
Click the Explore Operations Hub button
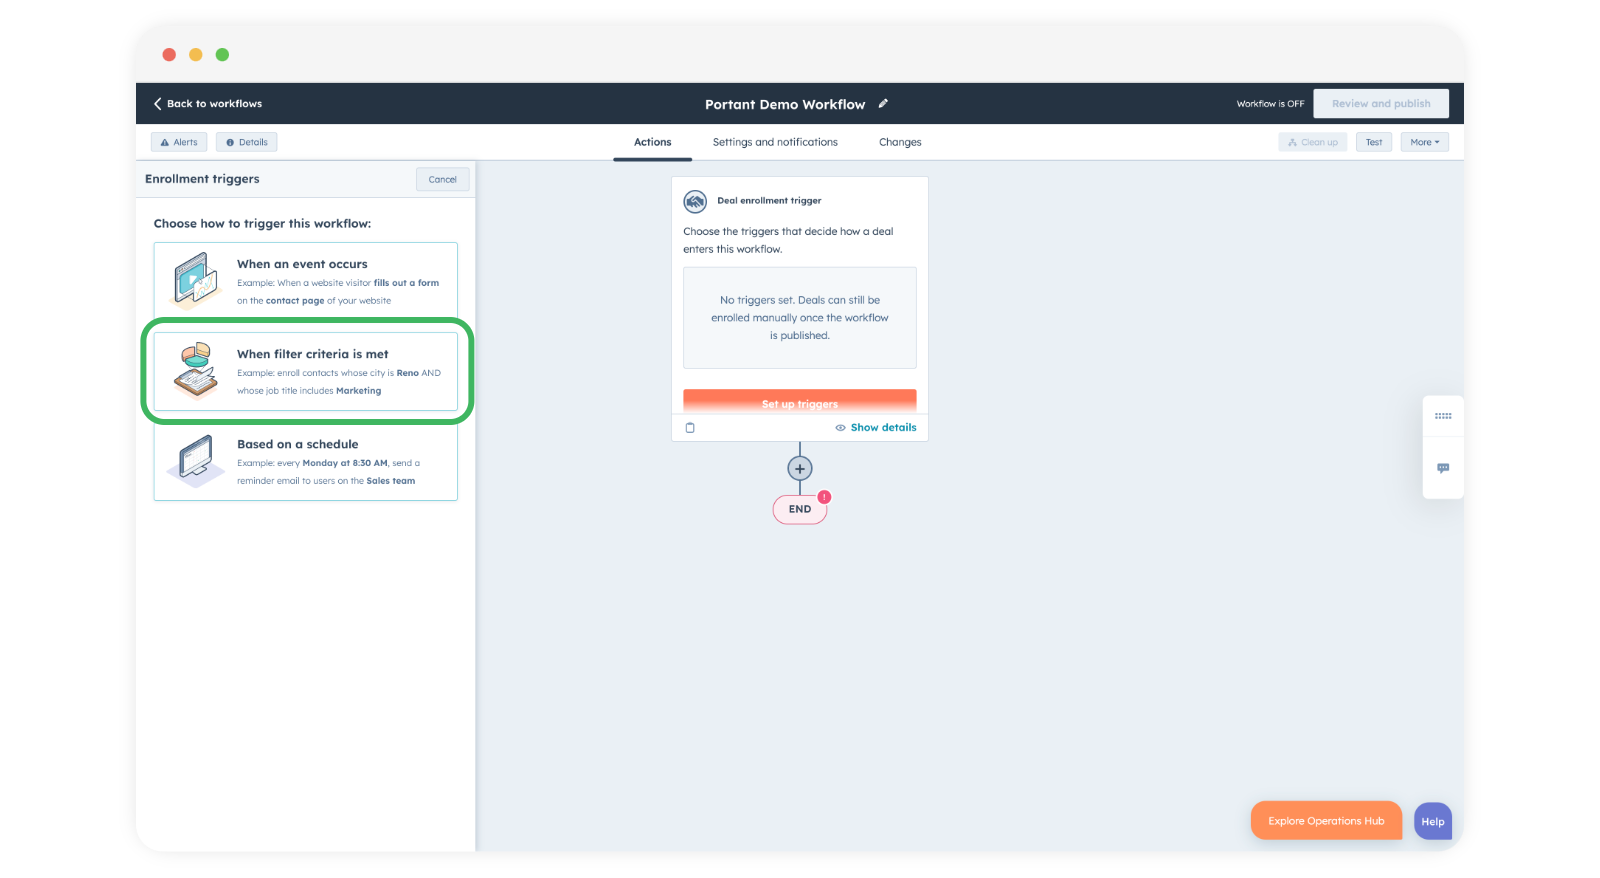tap(1326, 821)
